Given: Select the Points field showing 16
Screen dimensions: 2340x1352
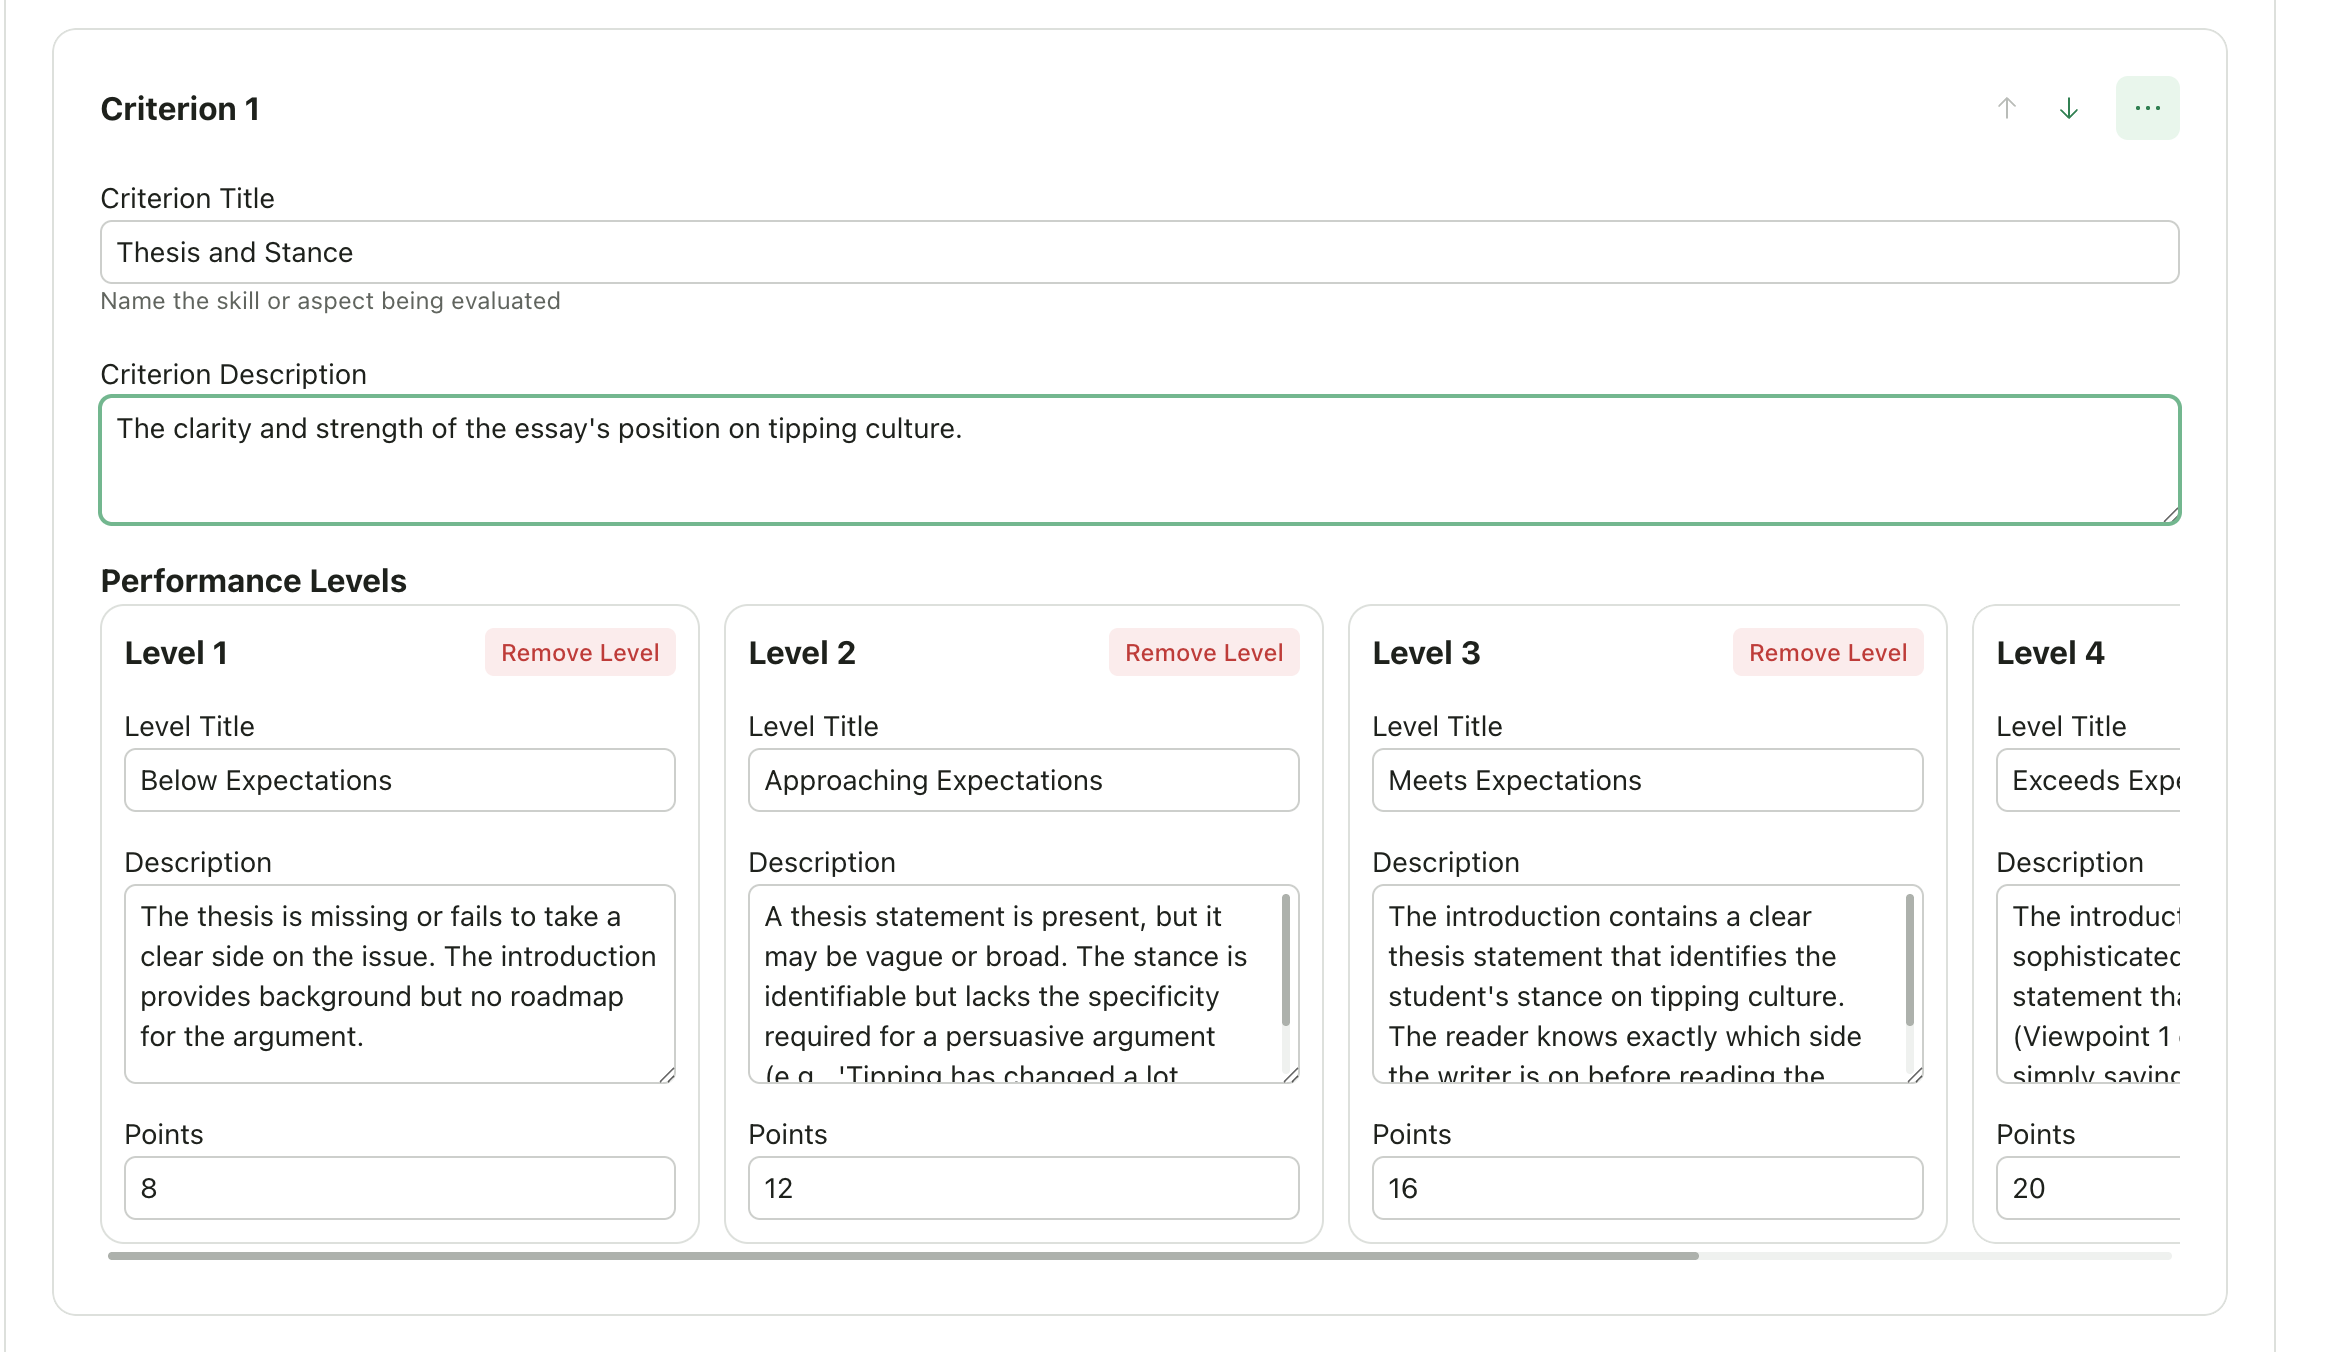Looking at the screenshot, I should (x=1646, y=1187).
